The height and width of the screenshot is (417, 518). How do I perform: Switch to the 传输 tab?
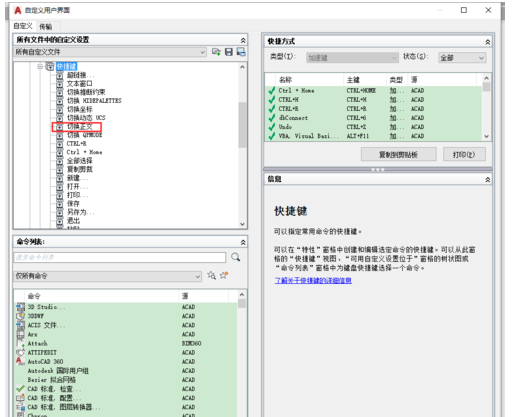click(x=46, y=26)
